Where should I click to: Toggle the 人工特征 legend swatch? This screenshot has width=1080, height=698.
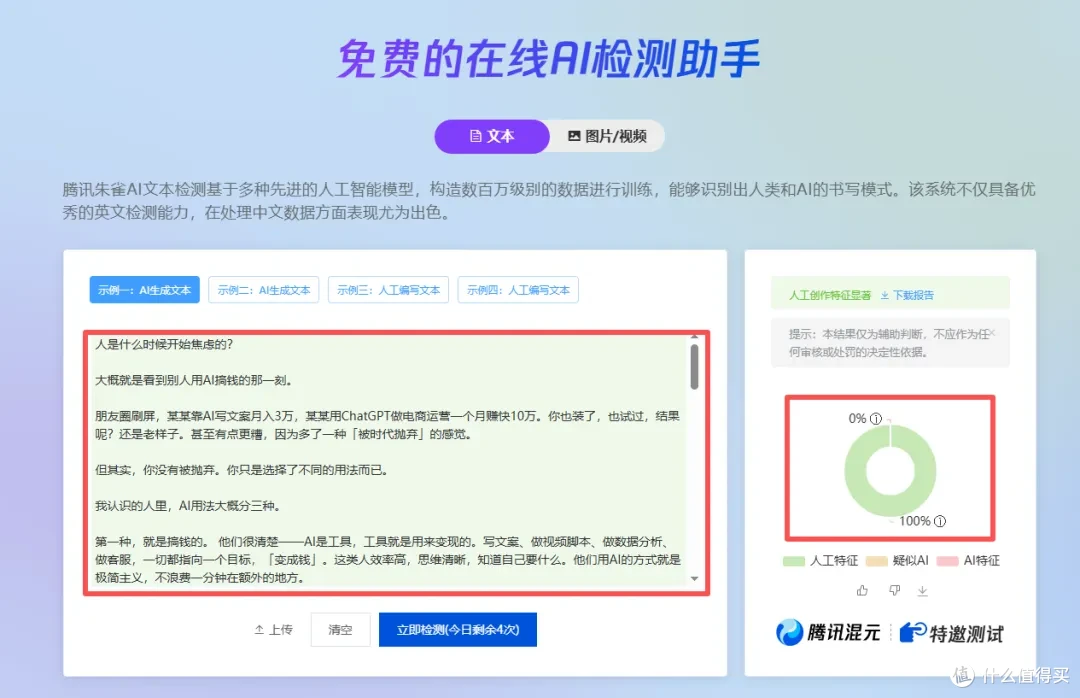point(794,561)
